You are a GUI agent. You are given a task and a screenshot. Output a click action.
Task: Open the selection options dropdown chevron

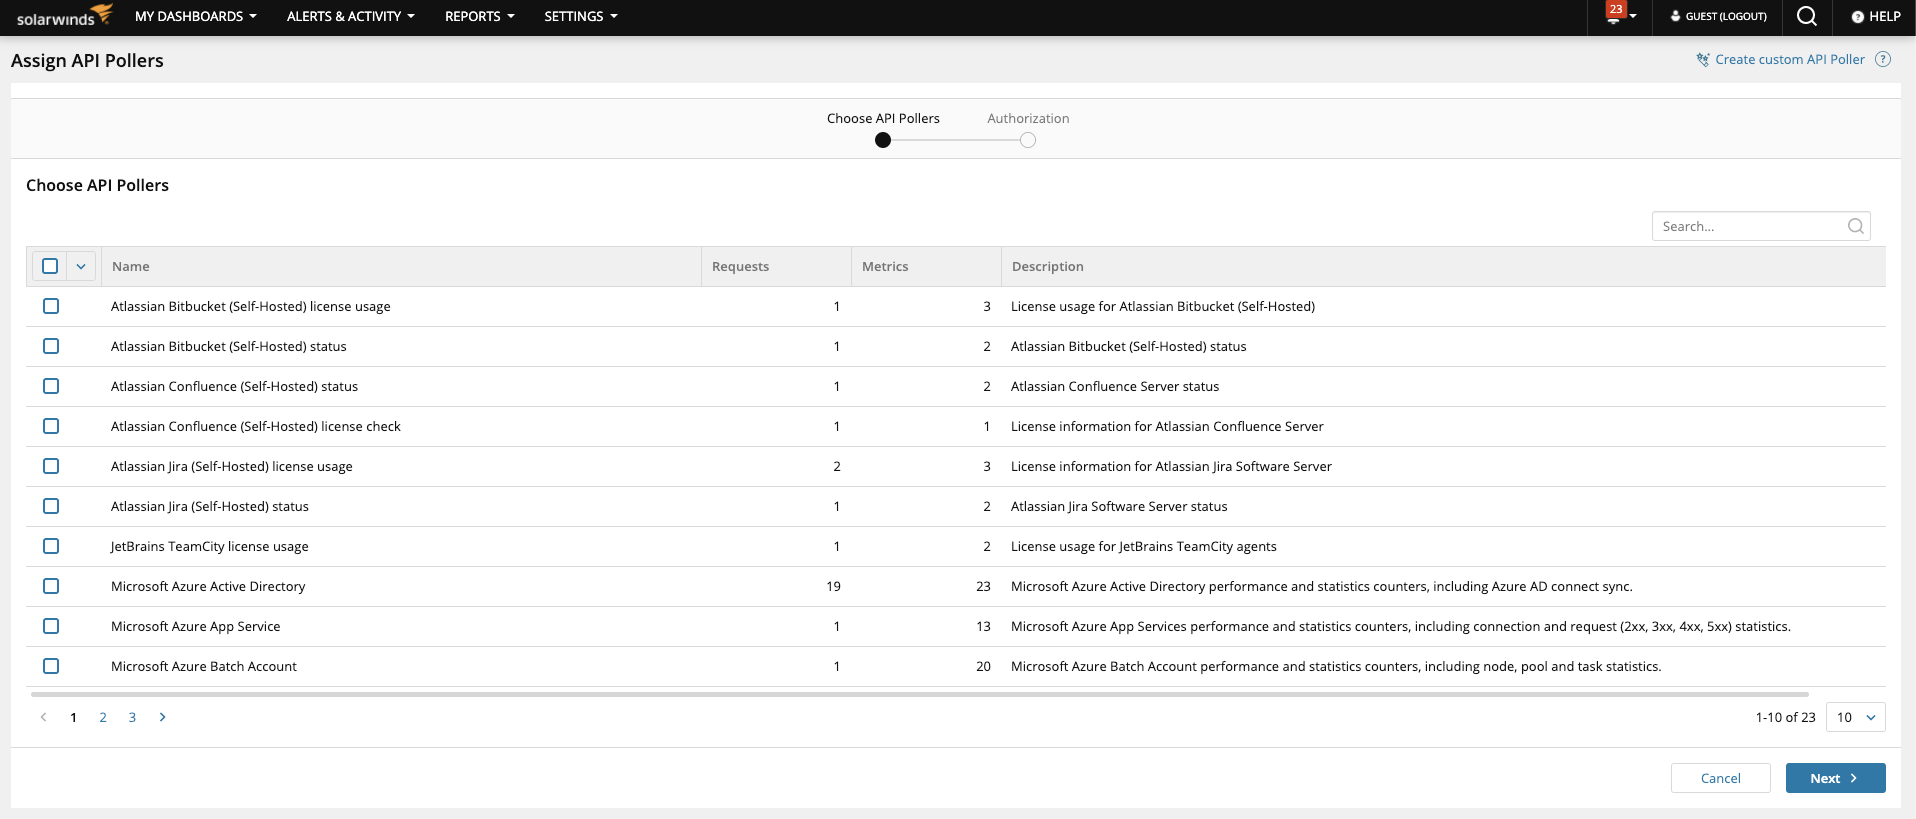[x=81, y=266]
